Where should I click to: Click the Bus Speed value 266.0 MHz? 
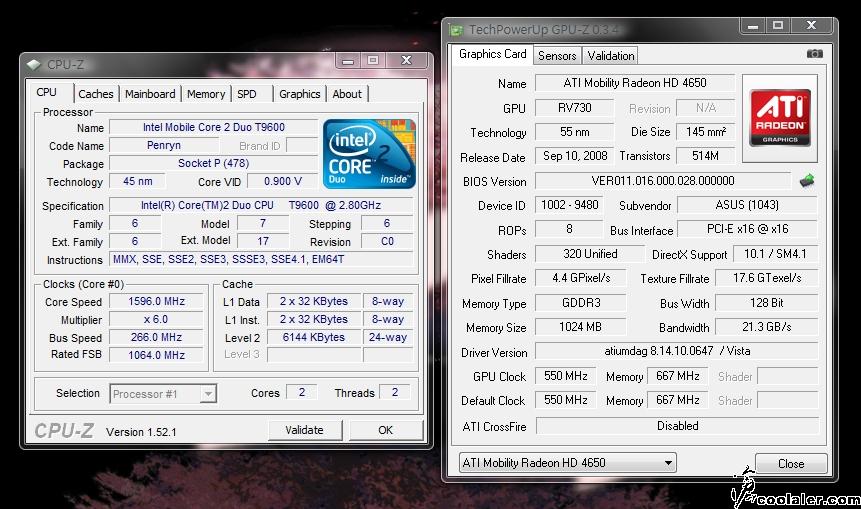coord(156,337)
